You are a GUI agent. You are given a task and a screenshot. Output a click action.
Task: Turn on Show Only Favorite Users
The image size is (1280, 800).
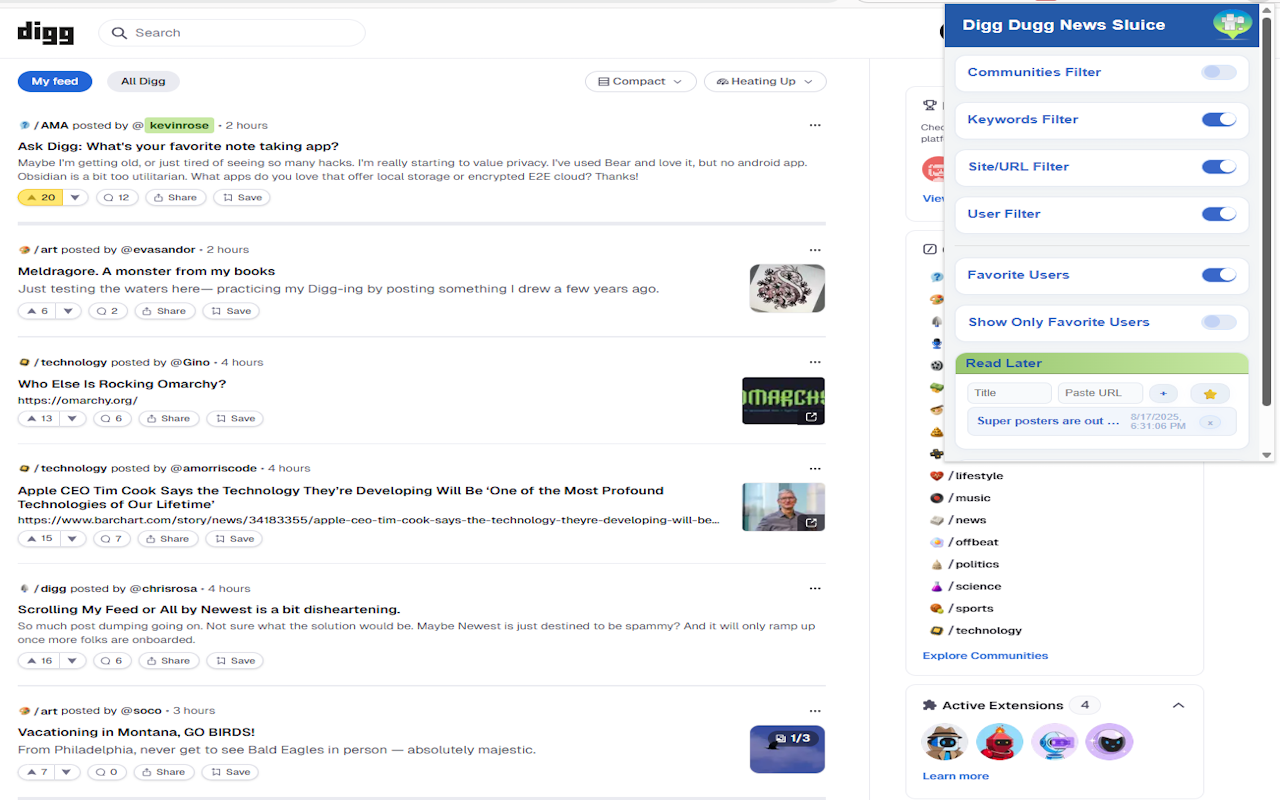[x=1218, y=322]
